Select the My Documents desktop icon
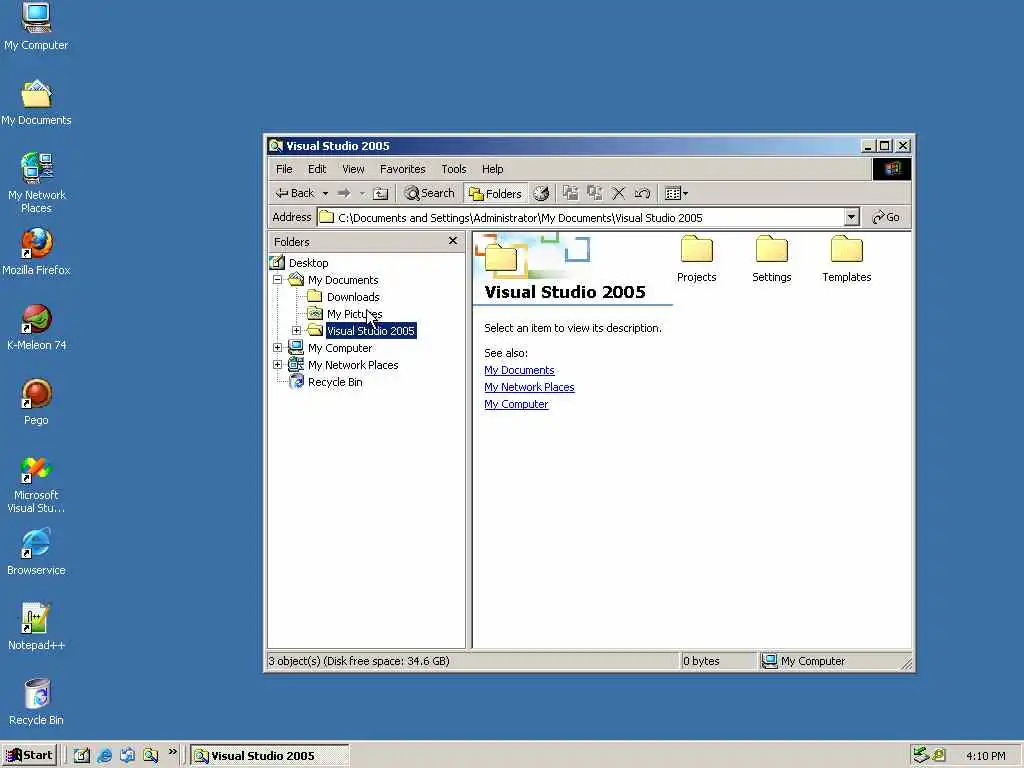Viewport: 1024px width, 768px height. pyautogui.click(x=36, y=103)
